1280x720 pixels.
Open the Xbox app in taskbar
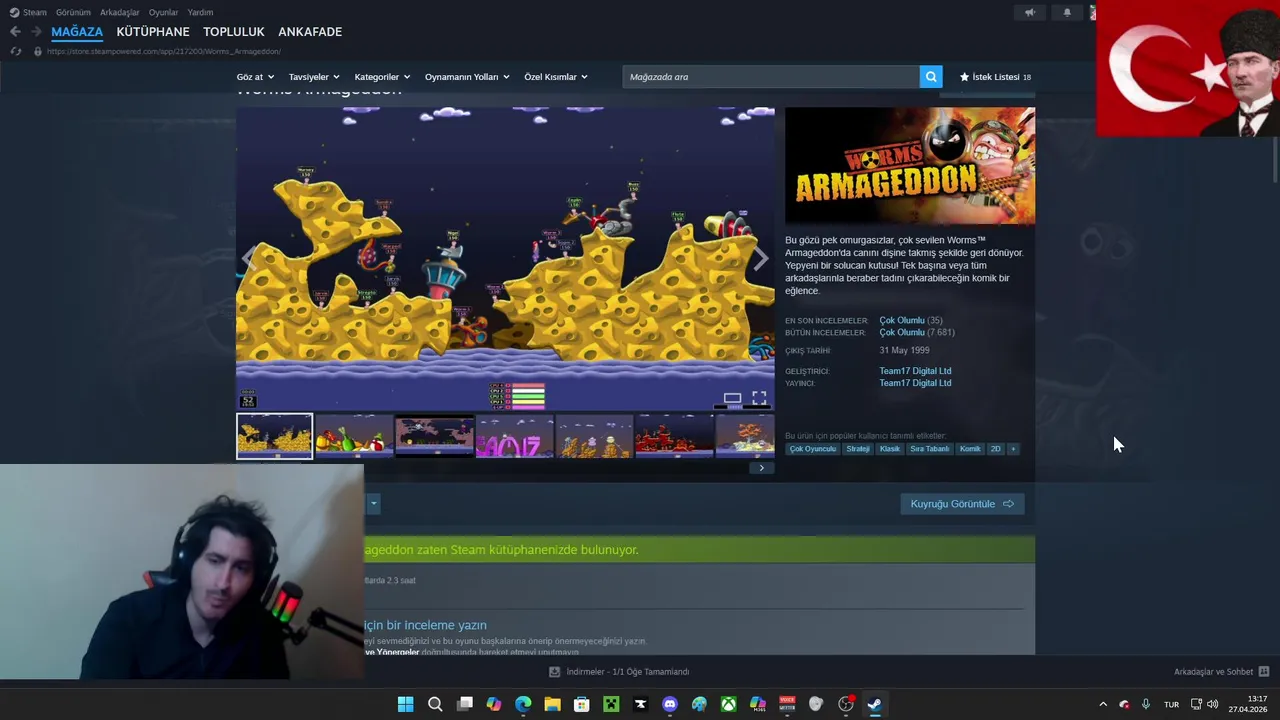pyautogui.click(x=729, y=704)
